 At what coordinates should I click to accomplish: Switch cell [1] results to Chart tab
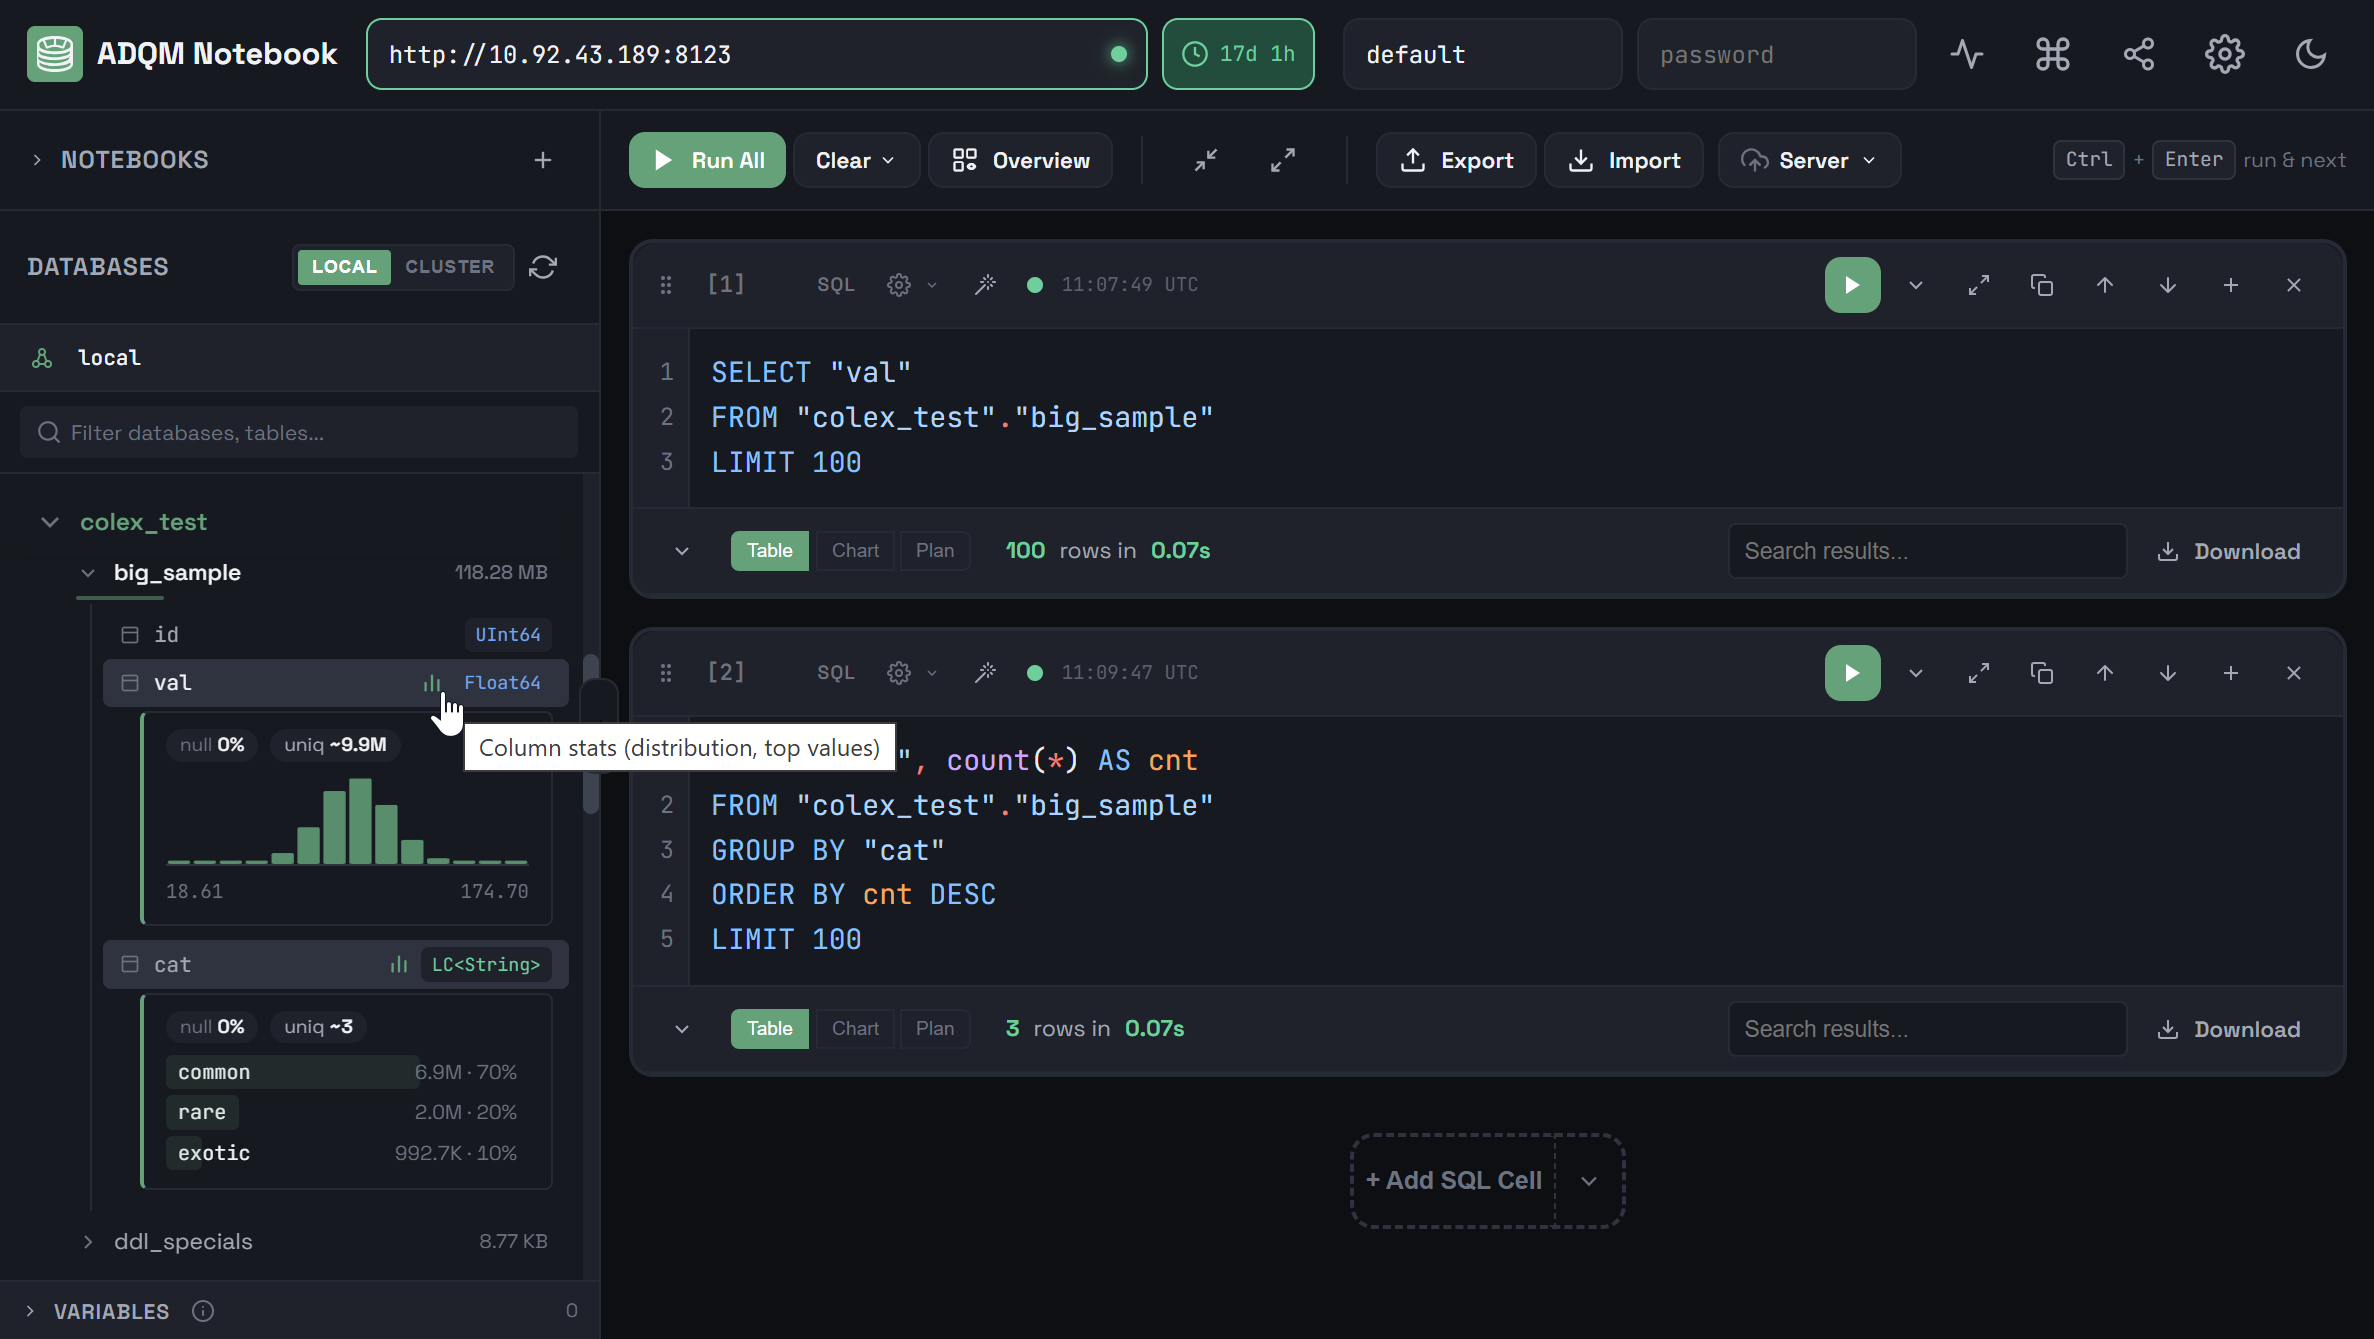click(855, 551)
